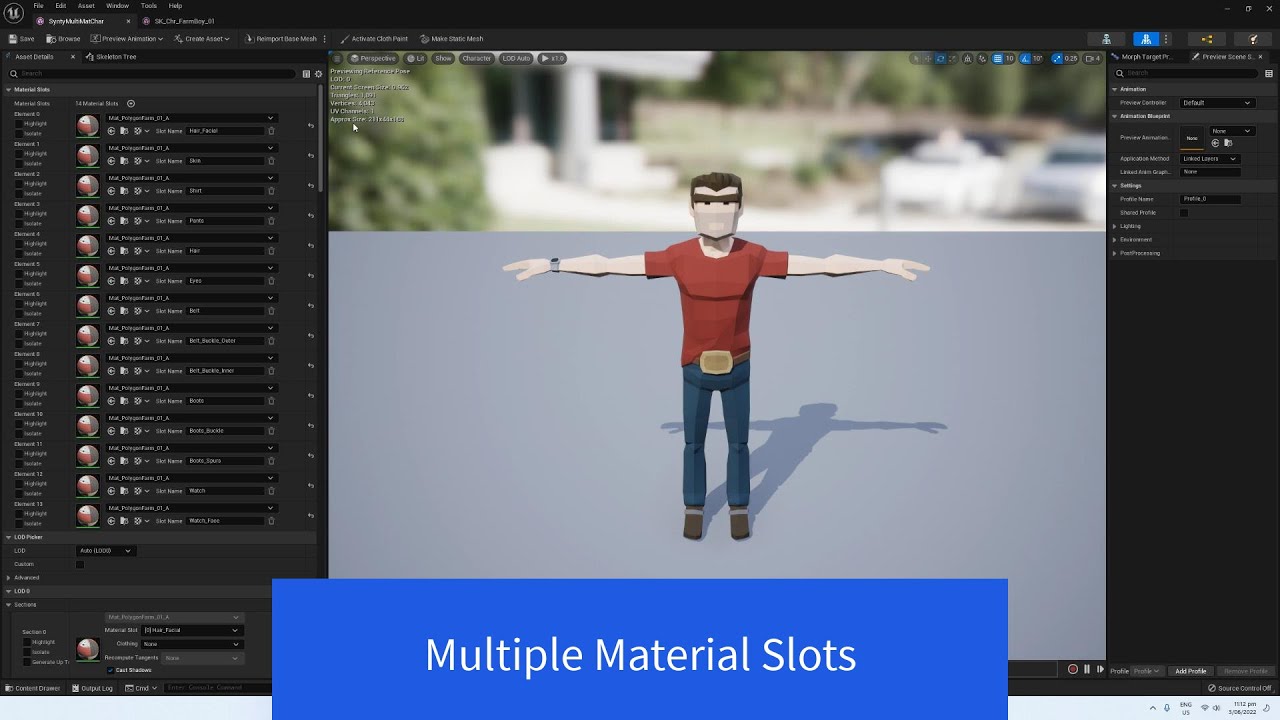1280x720 pixels.
Task: Open camera speed setting in viewport
Action: click(x=1092, y=58)
